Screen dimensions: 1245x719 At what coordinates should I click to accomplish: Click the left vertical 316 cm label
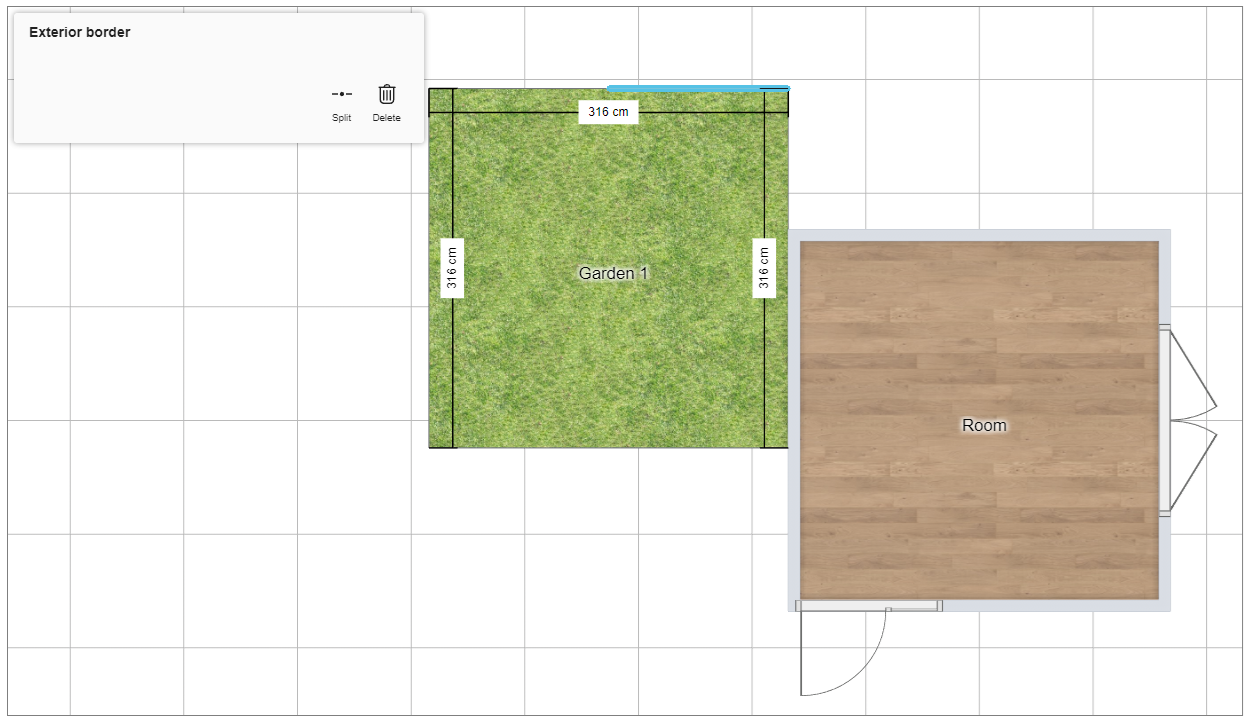[452, 268]
